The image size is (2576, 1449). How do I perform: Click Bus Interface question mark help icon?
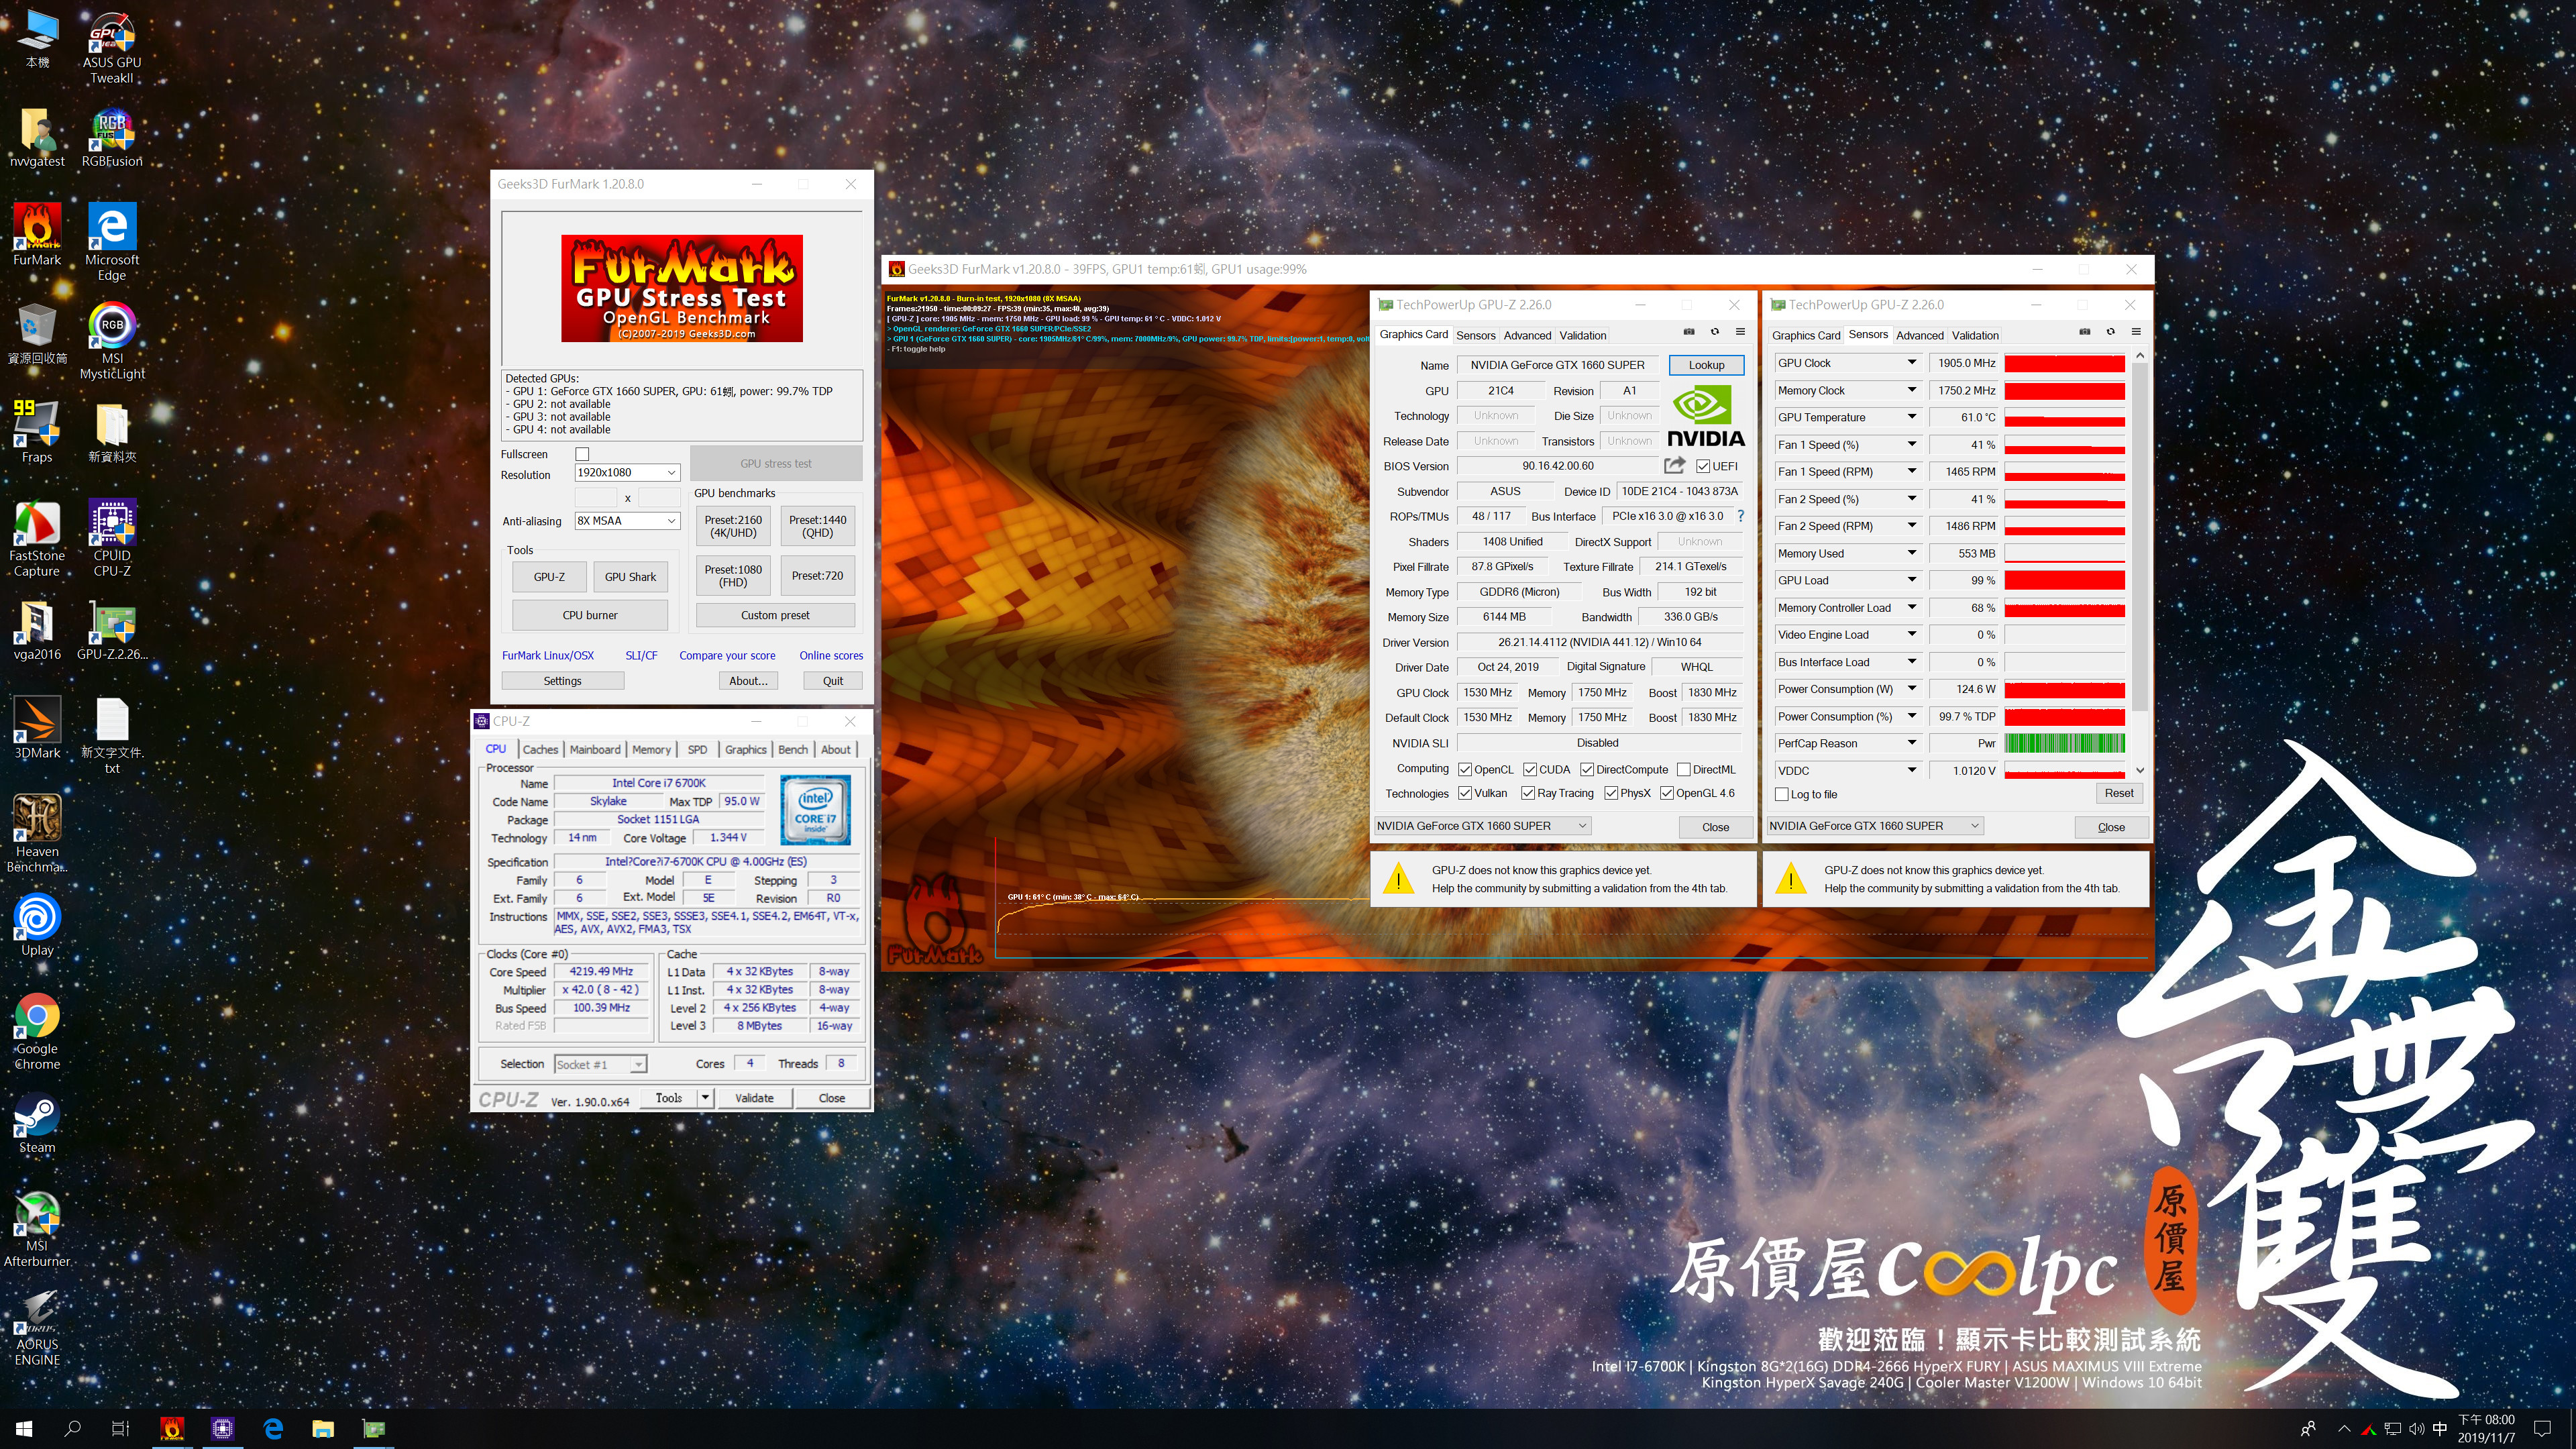coord(1741,516)
